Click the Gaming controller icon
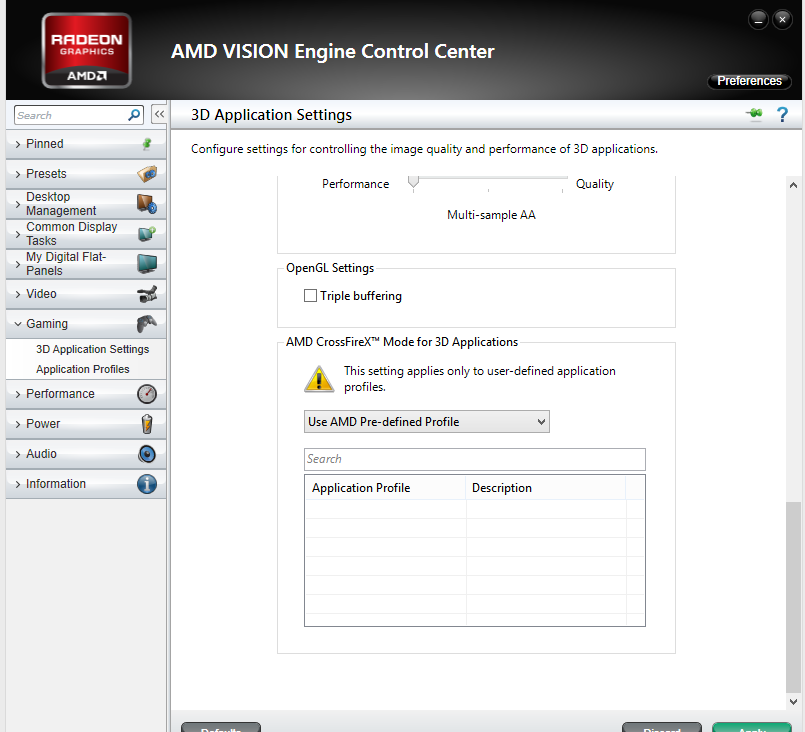 [x=147, y=324]
